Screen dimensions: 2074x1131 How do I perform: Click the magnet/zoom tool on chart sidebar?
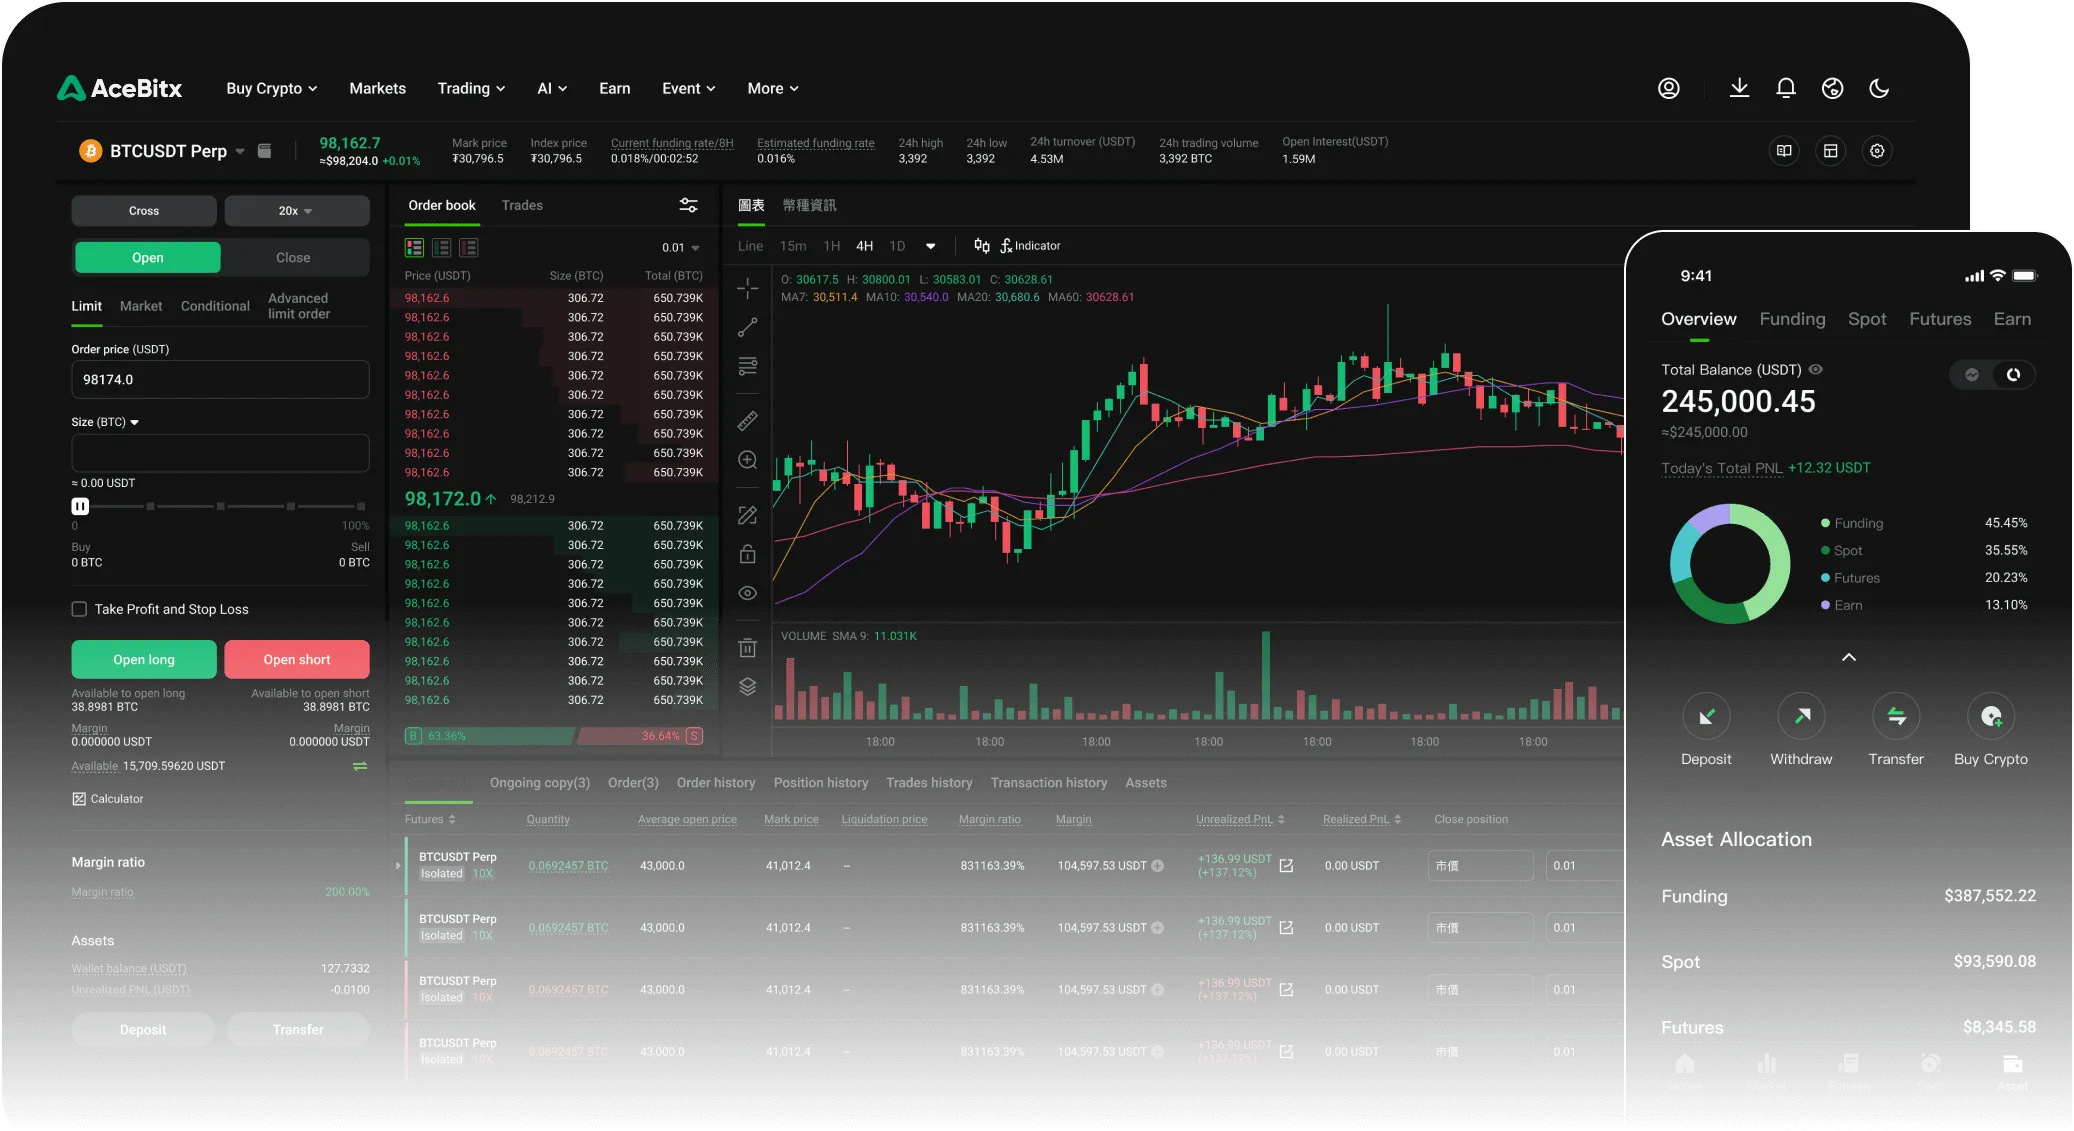tap(747, 460)
